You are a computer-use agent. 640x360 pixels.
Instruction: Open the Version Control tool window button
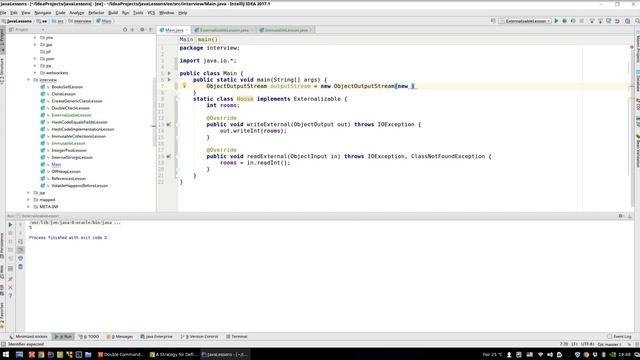pyautogui.click(x=200, y=336)
